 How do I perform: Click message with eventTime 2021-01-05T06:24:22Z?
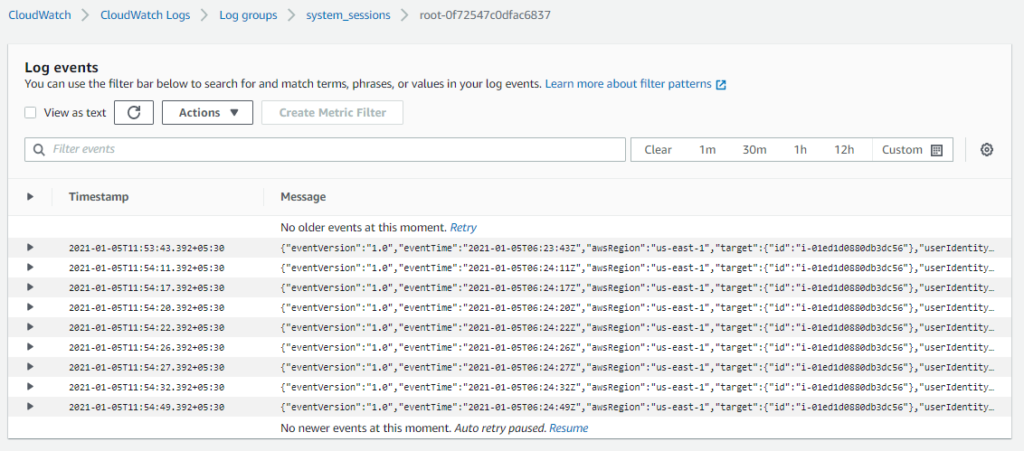pos(638,328)
